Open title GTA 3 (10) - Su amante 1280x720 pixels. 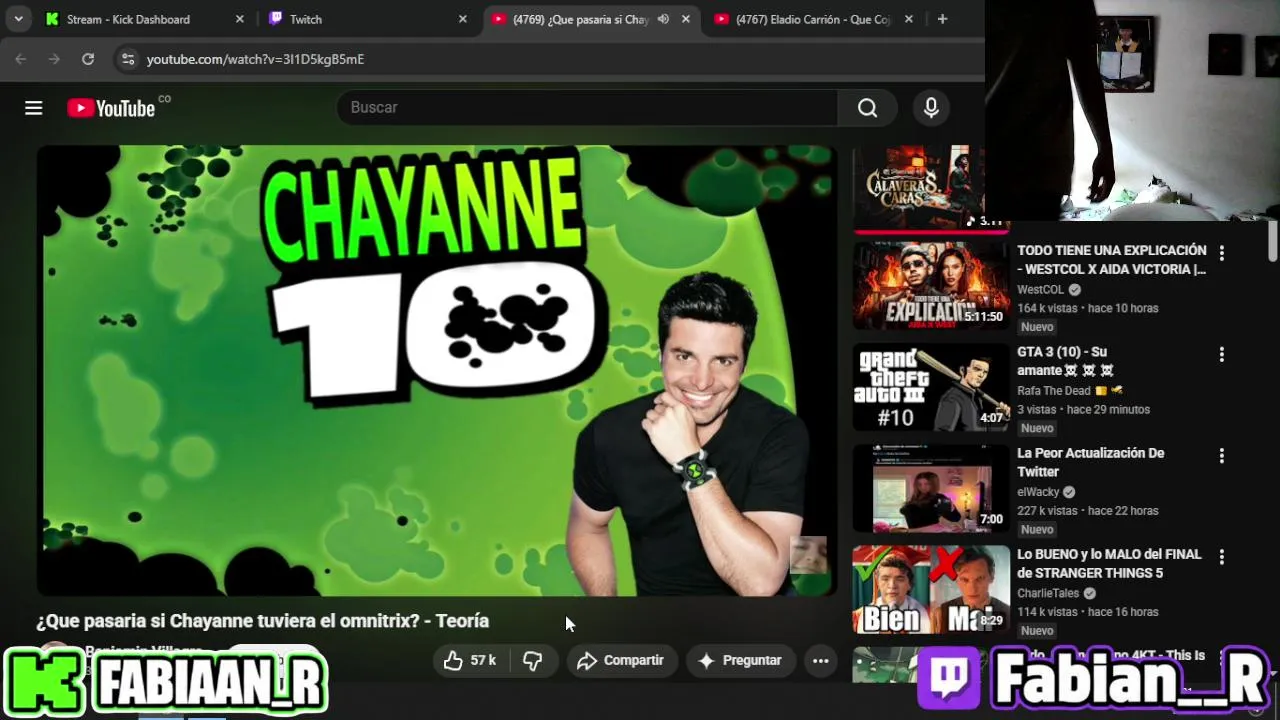(x=1065, y=361)
